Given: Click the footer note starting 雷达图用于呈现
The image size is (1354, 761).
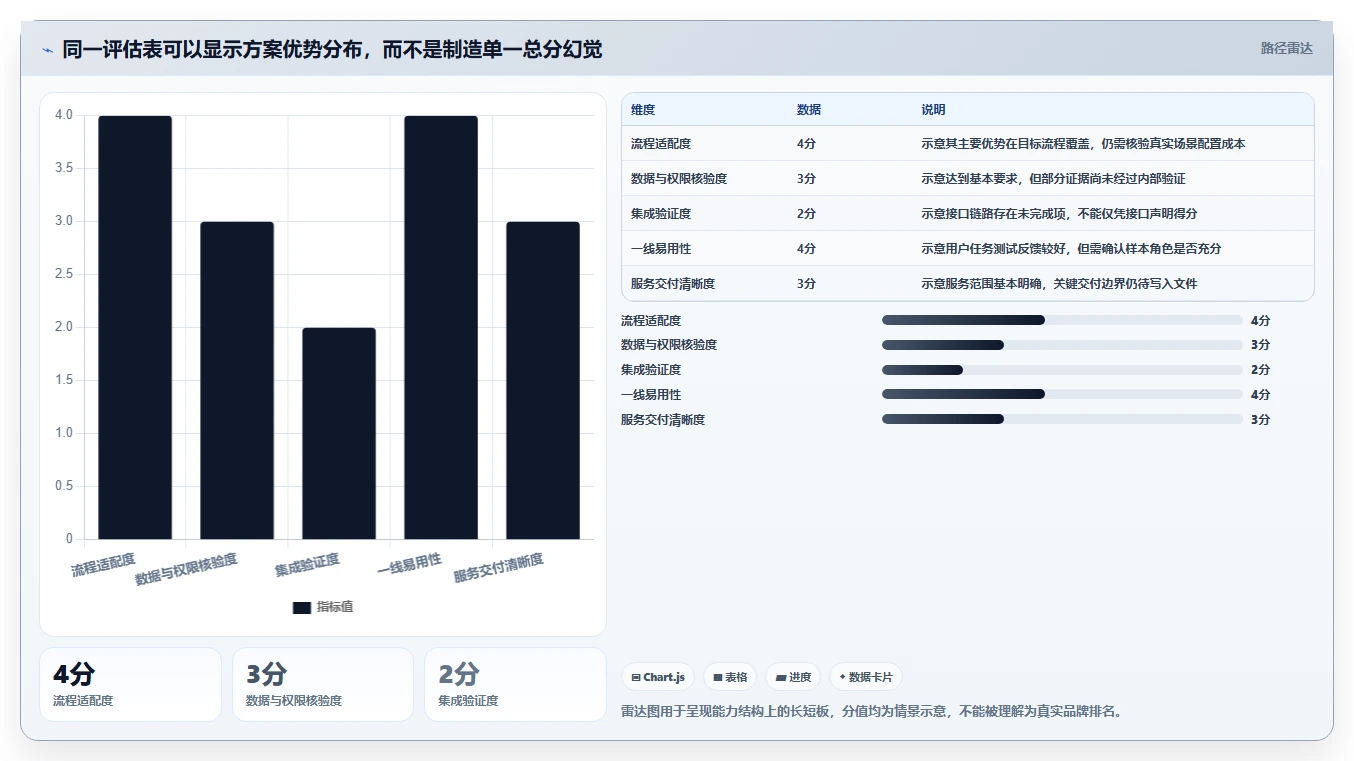Looking at the screenshot, I should pyautogui.click(x=871, y=712).
